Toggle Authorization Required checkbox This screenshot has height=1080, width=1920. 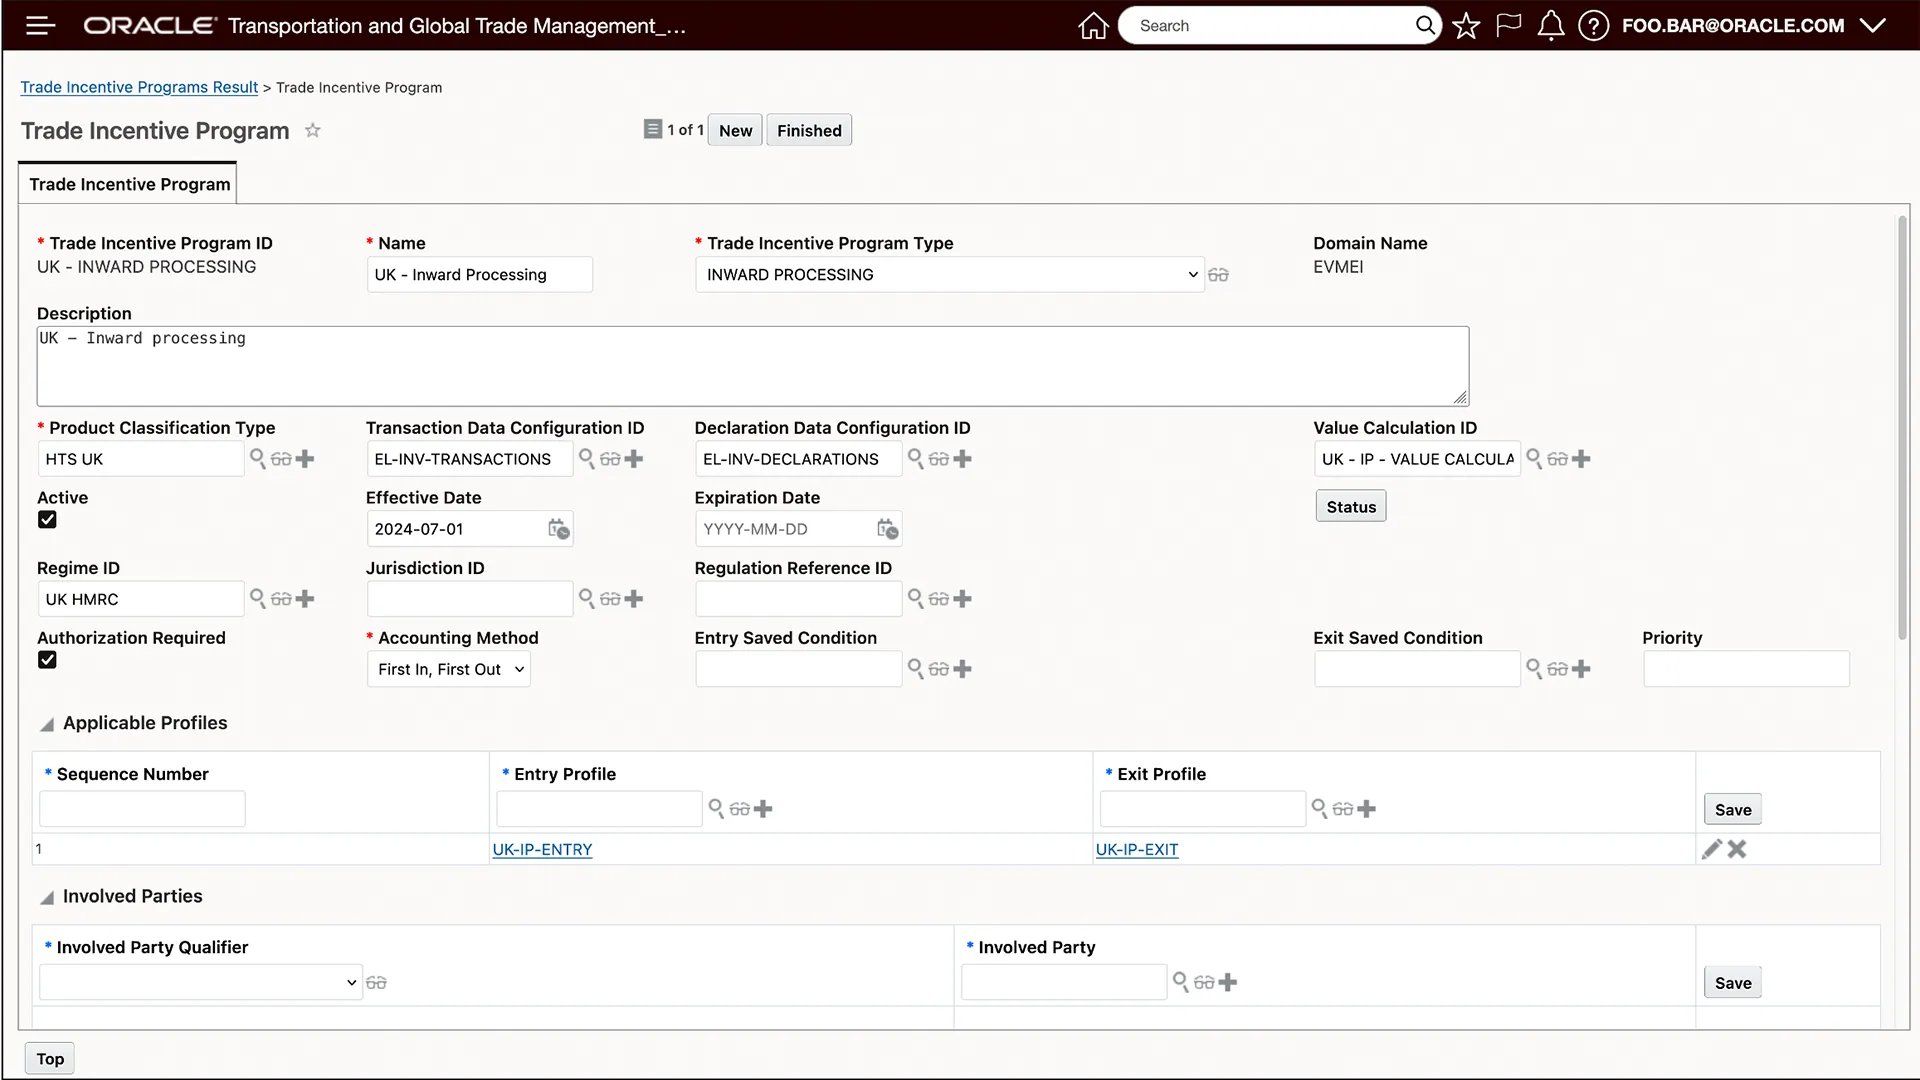tap(47, 660)
